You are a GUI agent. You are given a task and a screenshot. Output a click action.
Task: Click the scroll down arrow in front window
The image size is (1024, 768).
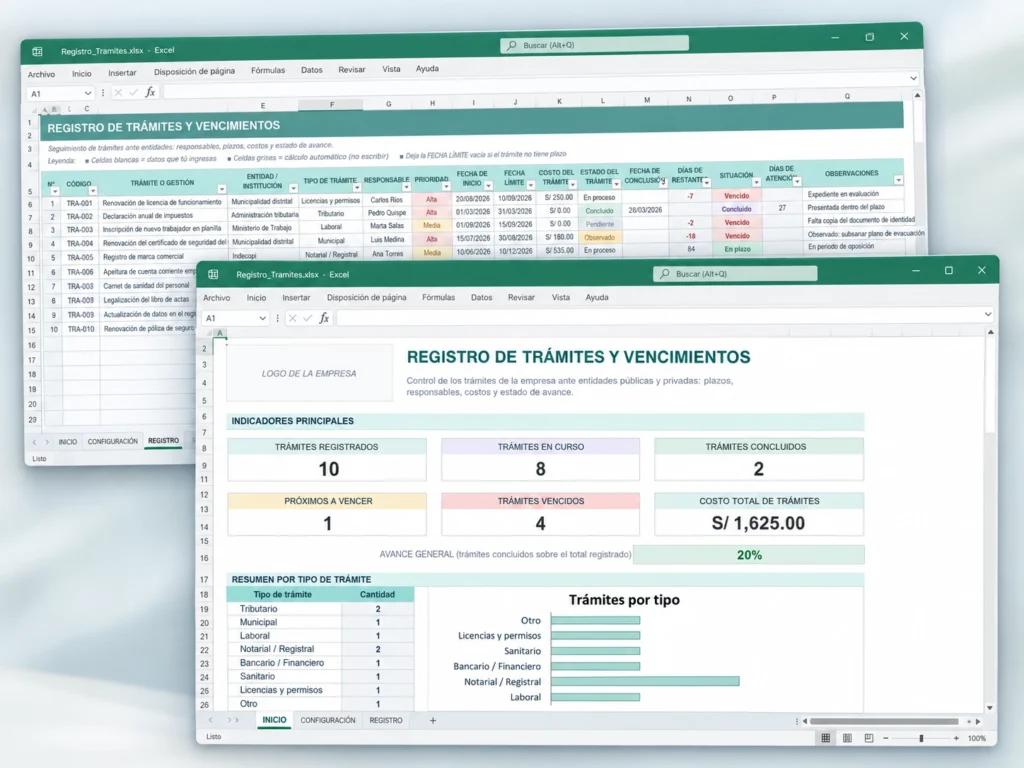pyautogui.click(x=990, y=708)
